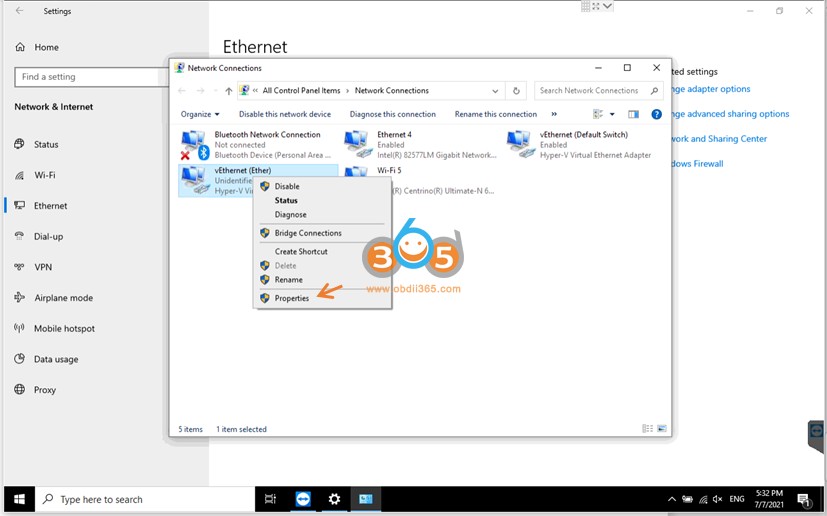Select the vEthernet (Default Switch) adapter icon

521,144
